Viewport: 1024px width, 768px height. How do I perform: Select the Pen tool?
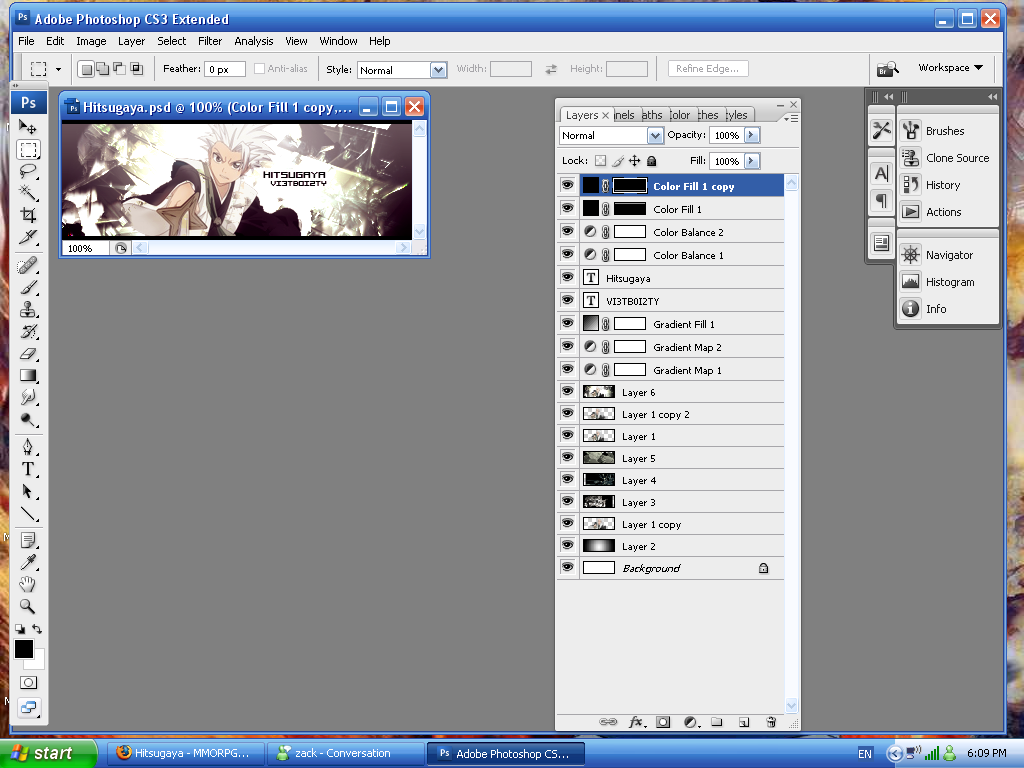click(28, 447)
